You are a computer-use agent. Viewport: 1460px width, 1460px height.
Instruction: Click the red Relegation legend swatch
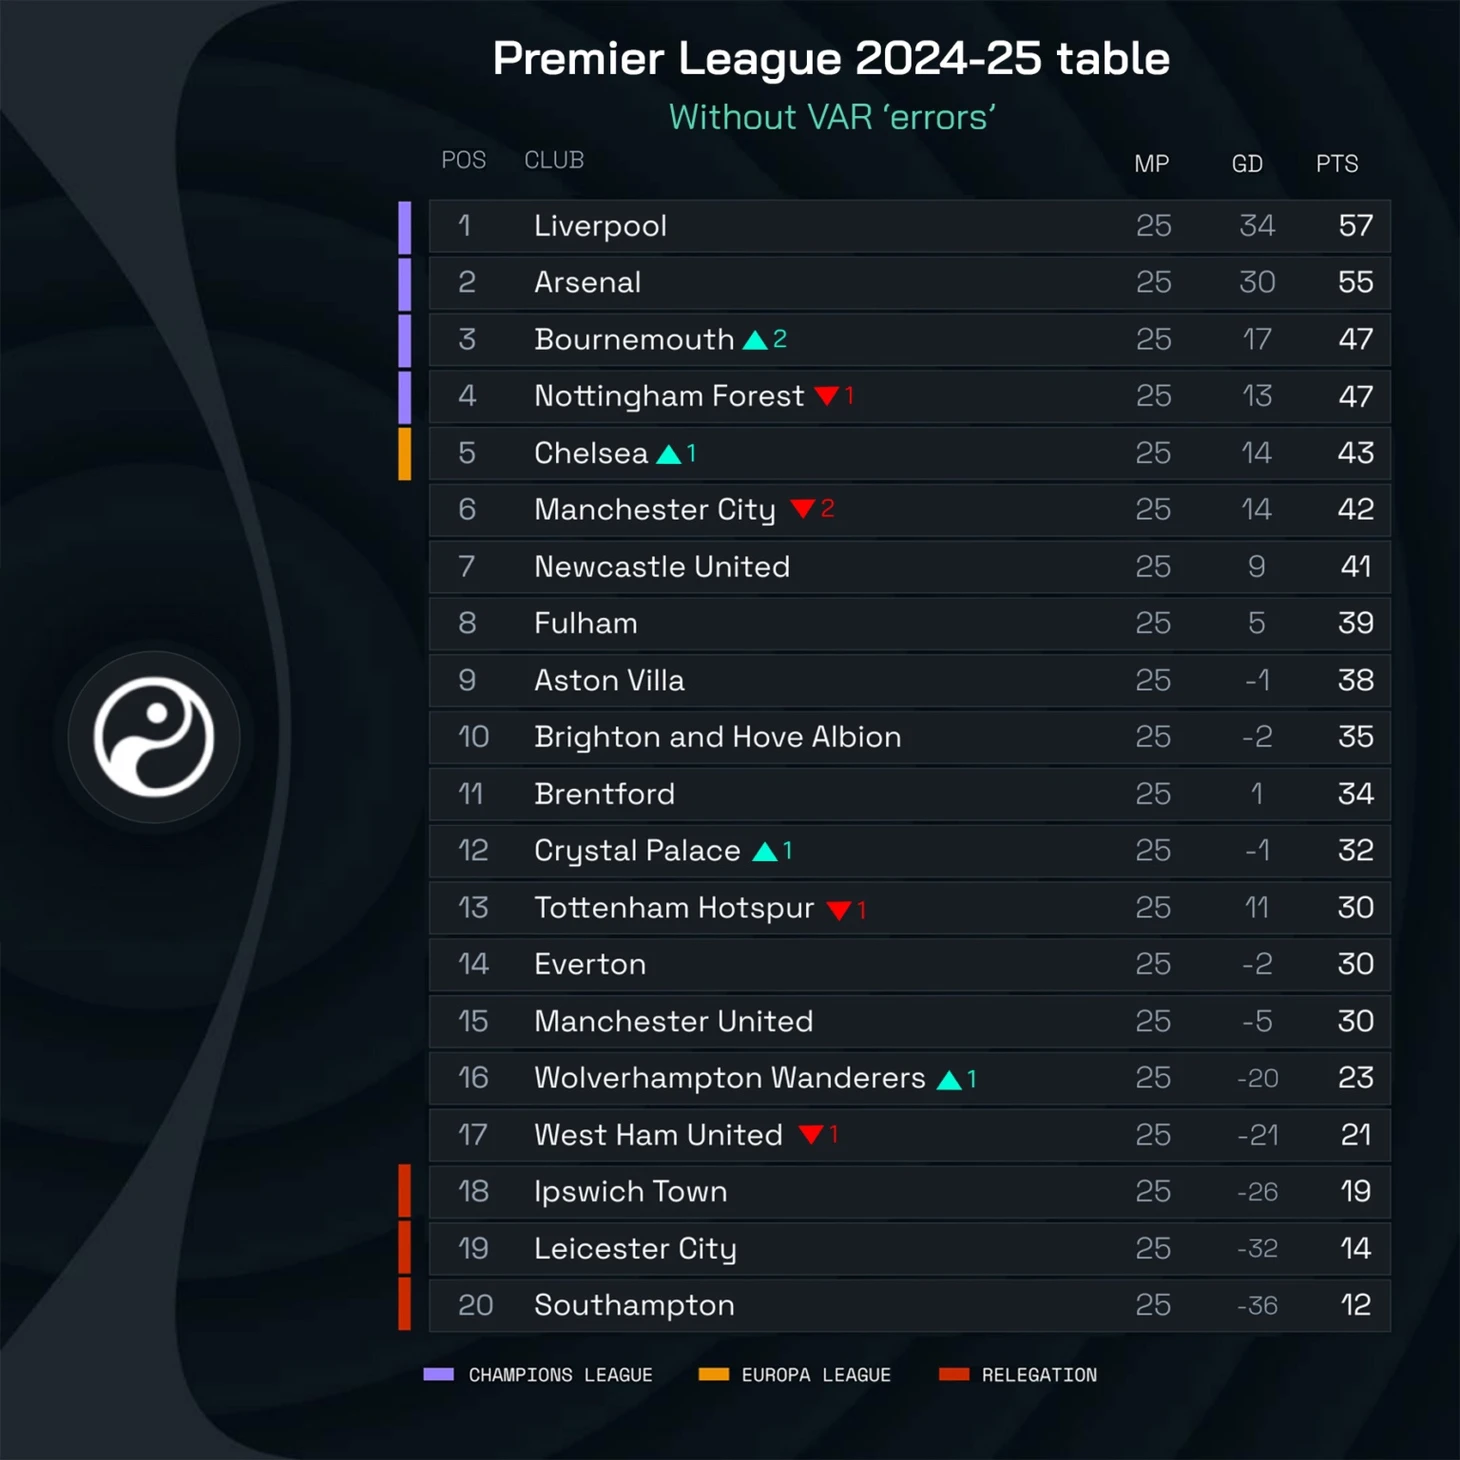(x=954, y=1374)
